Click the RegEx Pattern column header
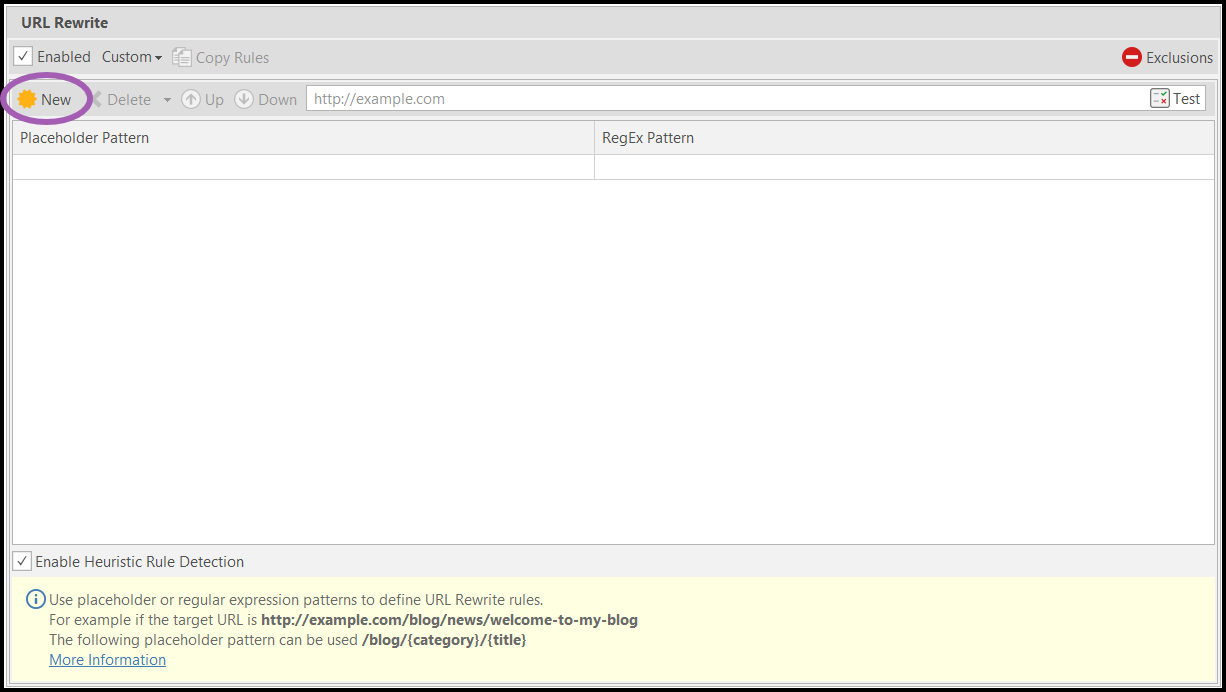 click(x=648, y=138)
